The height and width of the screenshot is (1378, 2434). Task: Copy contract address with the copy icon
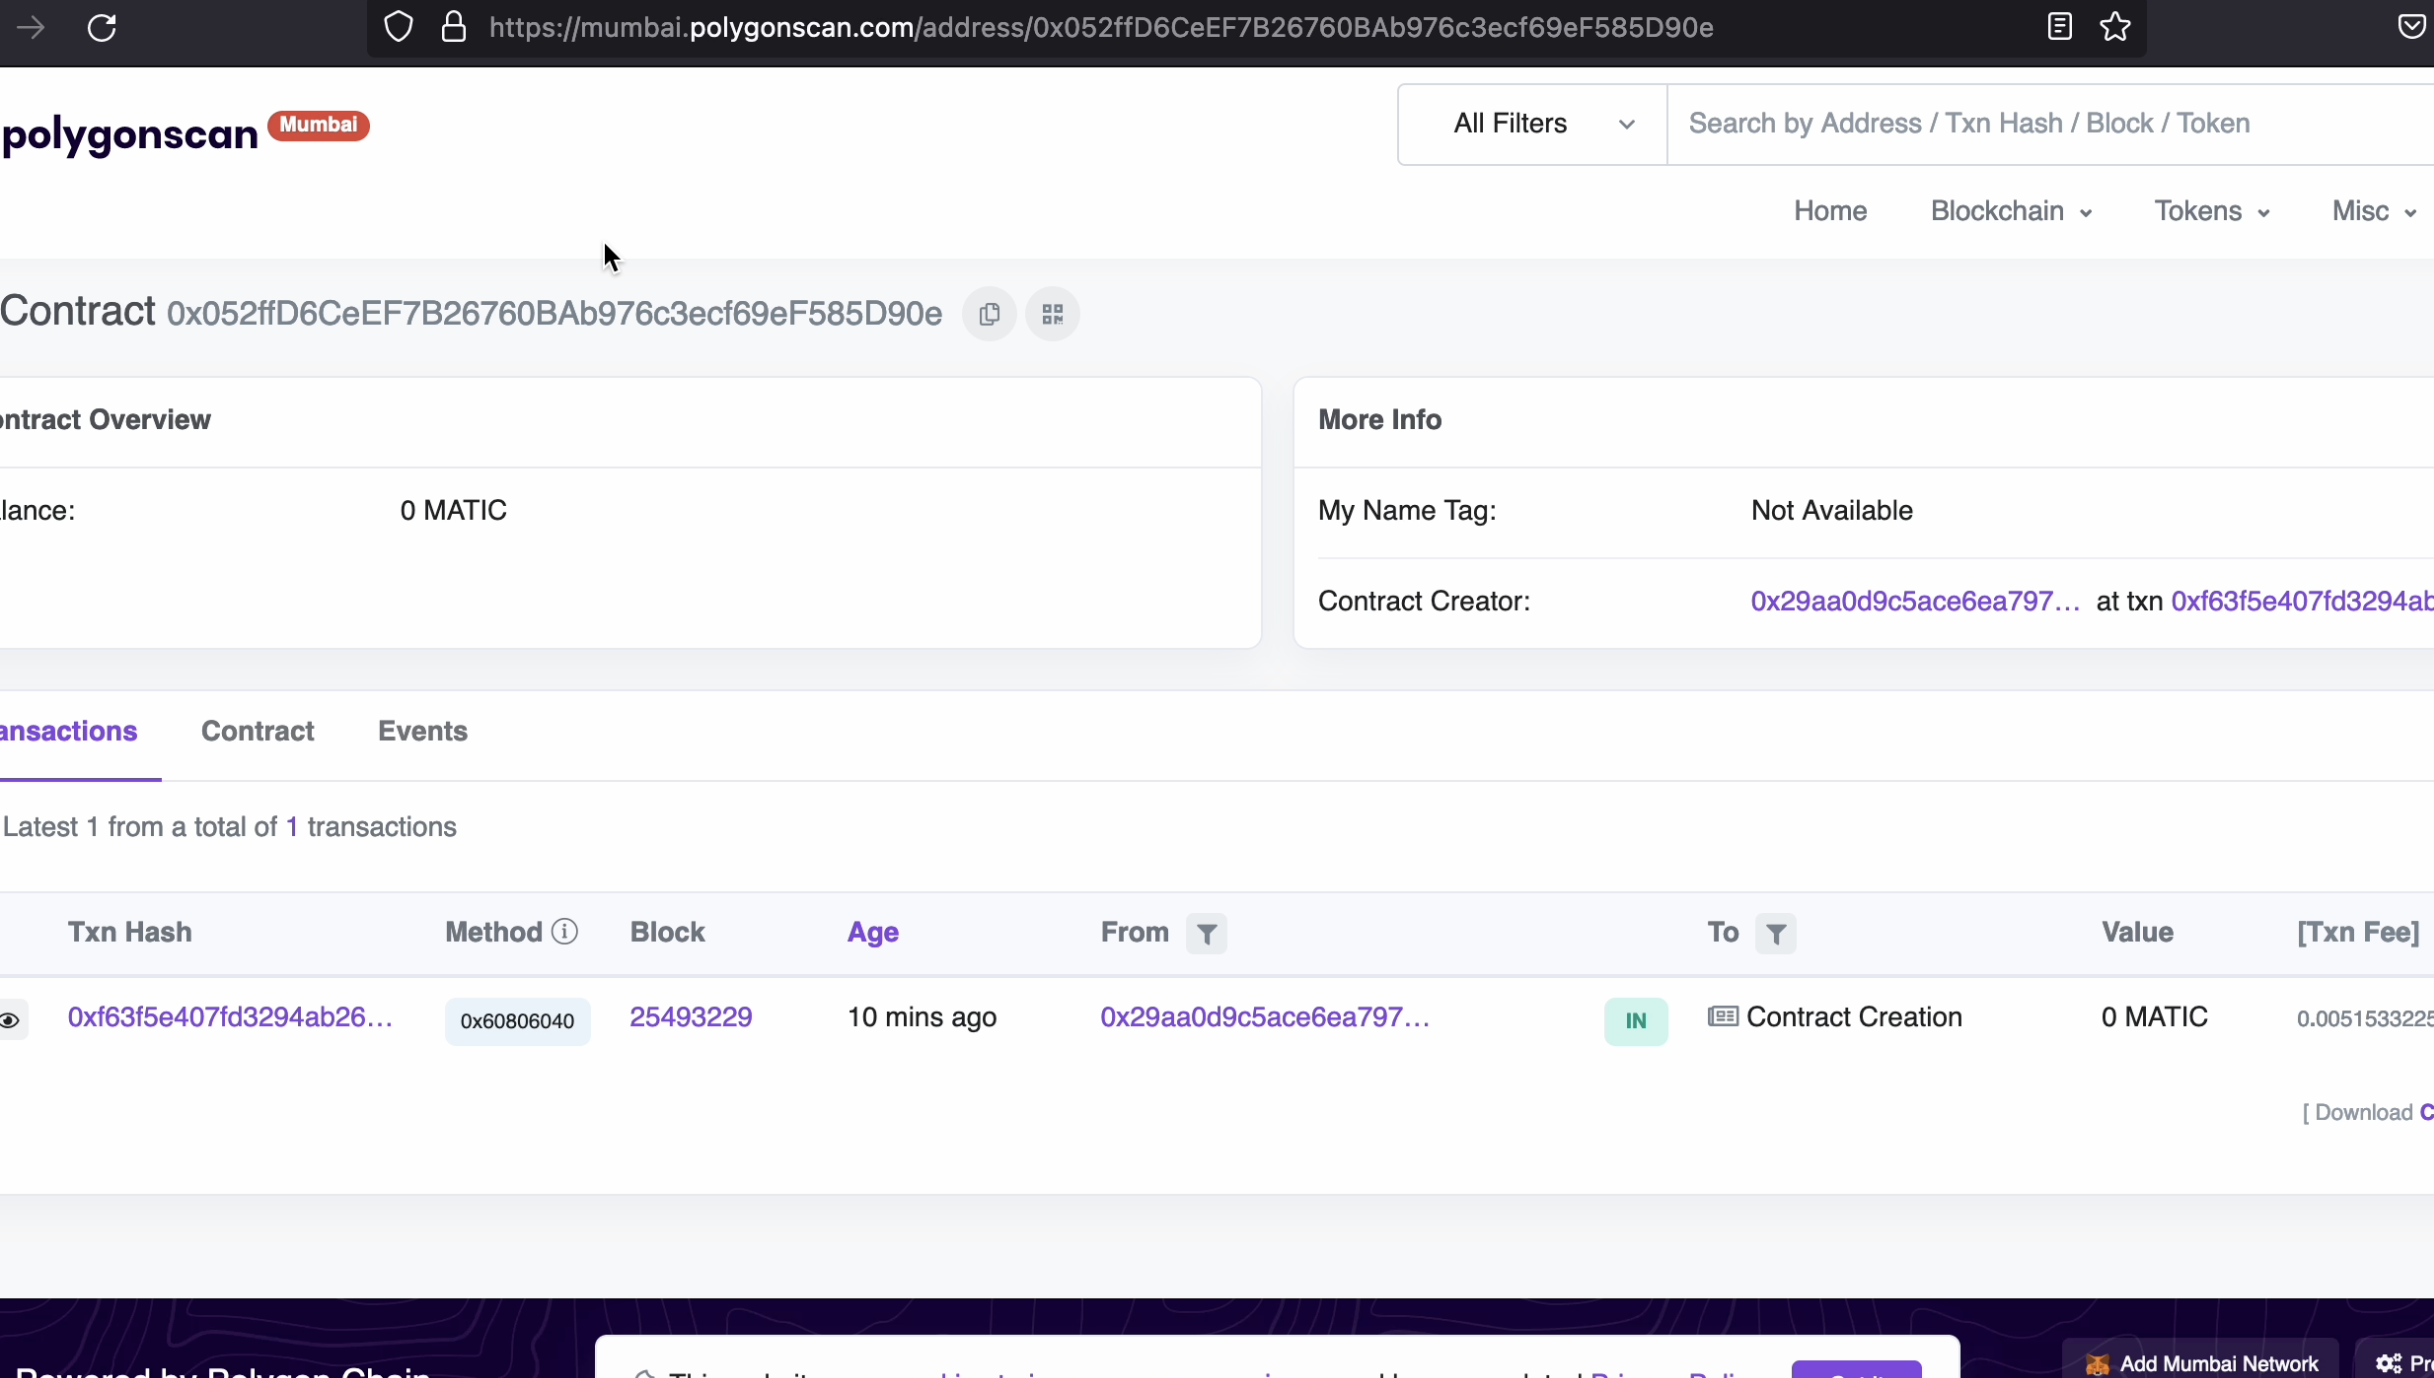coord(989,314)
